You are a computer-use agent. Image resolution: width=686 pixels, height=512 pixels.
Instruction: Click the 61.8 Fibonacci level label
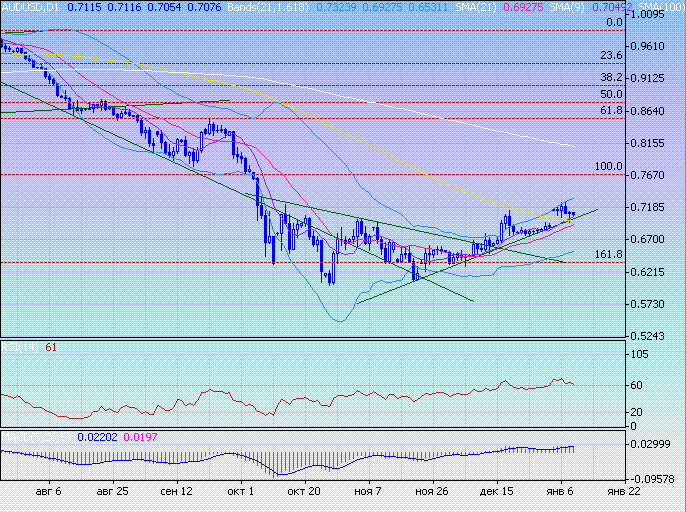[x=612, y=110]
